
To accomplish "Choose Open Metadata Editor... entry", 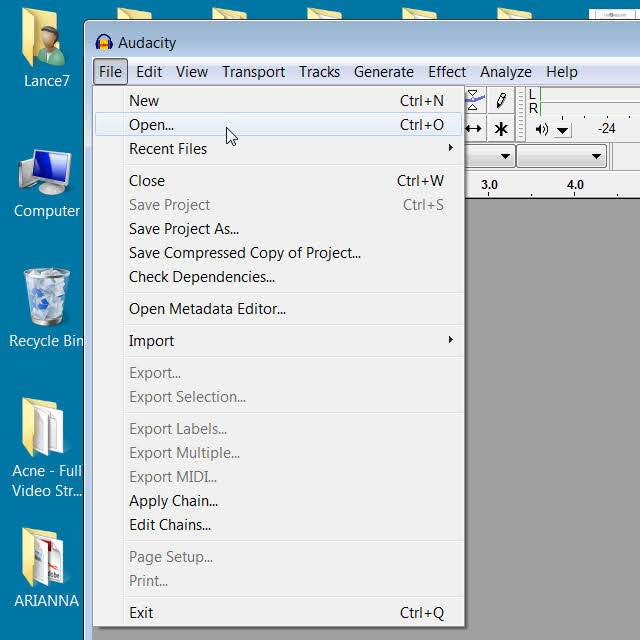I will (x=279, y=309).
